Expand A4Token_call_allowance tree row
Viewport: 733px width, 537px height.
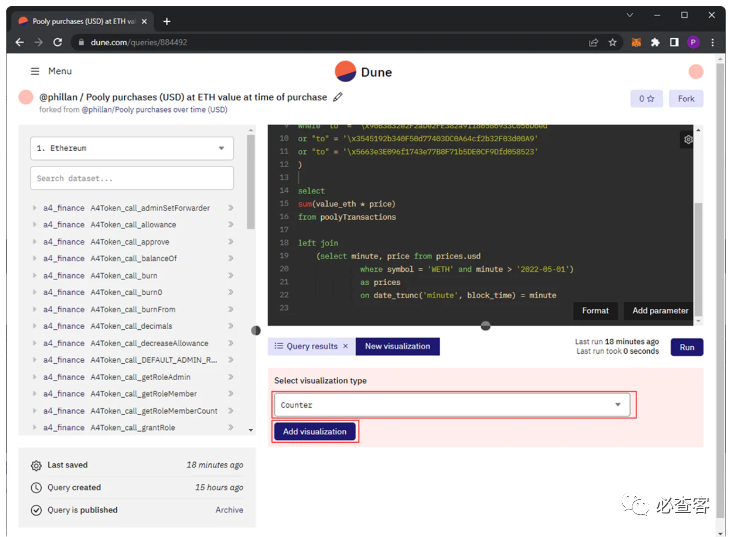(35, 224)
